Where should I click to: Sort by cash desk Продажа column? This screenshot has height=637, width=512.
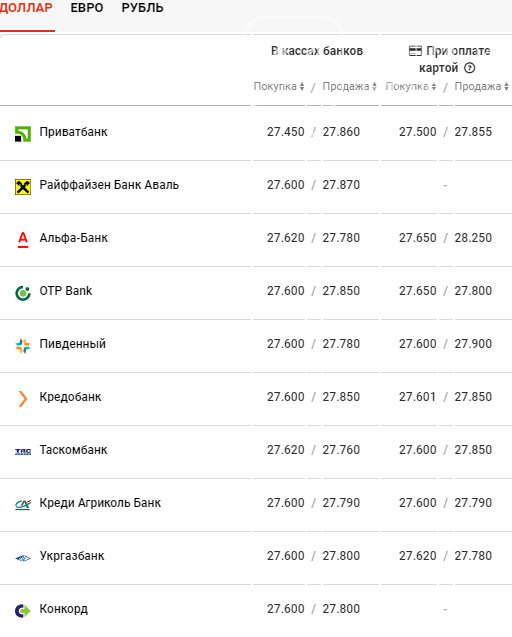click(349, 86)
